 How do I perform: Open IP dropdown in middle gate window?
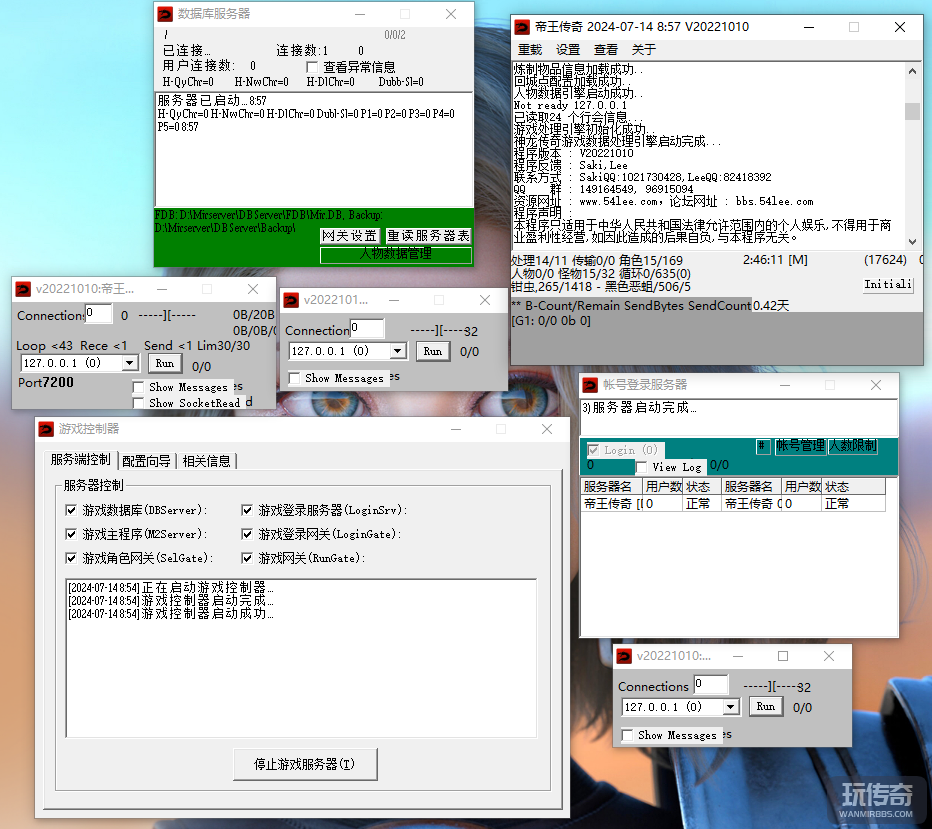tap(398, 351)
